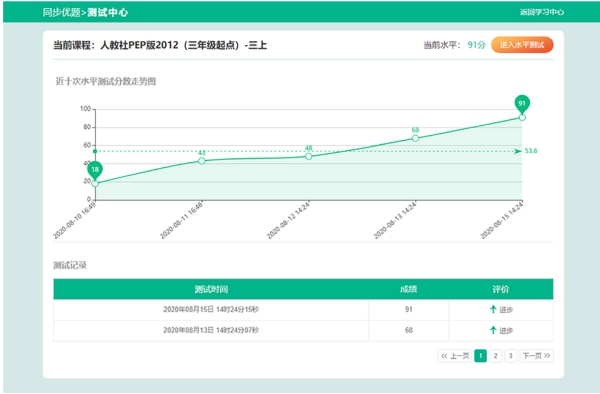
Task: Click x-axis label 2020-08-15 14:24
Action: 501,221
